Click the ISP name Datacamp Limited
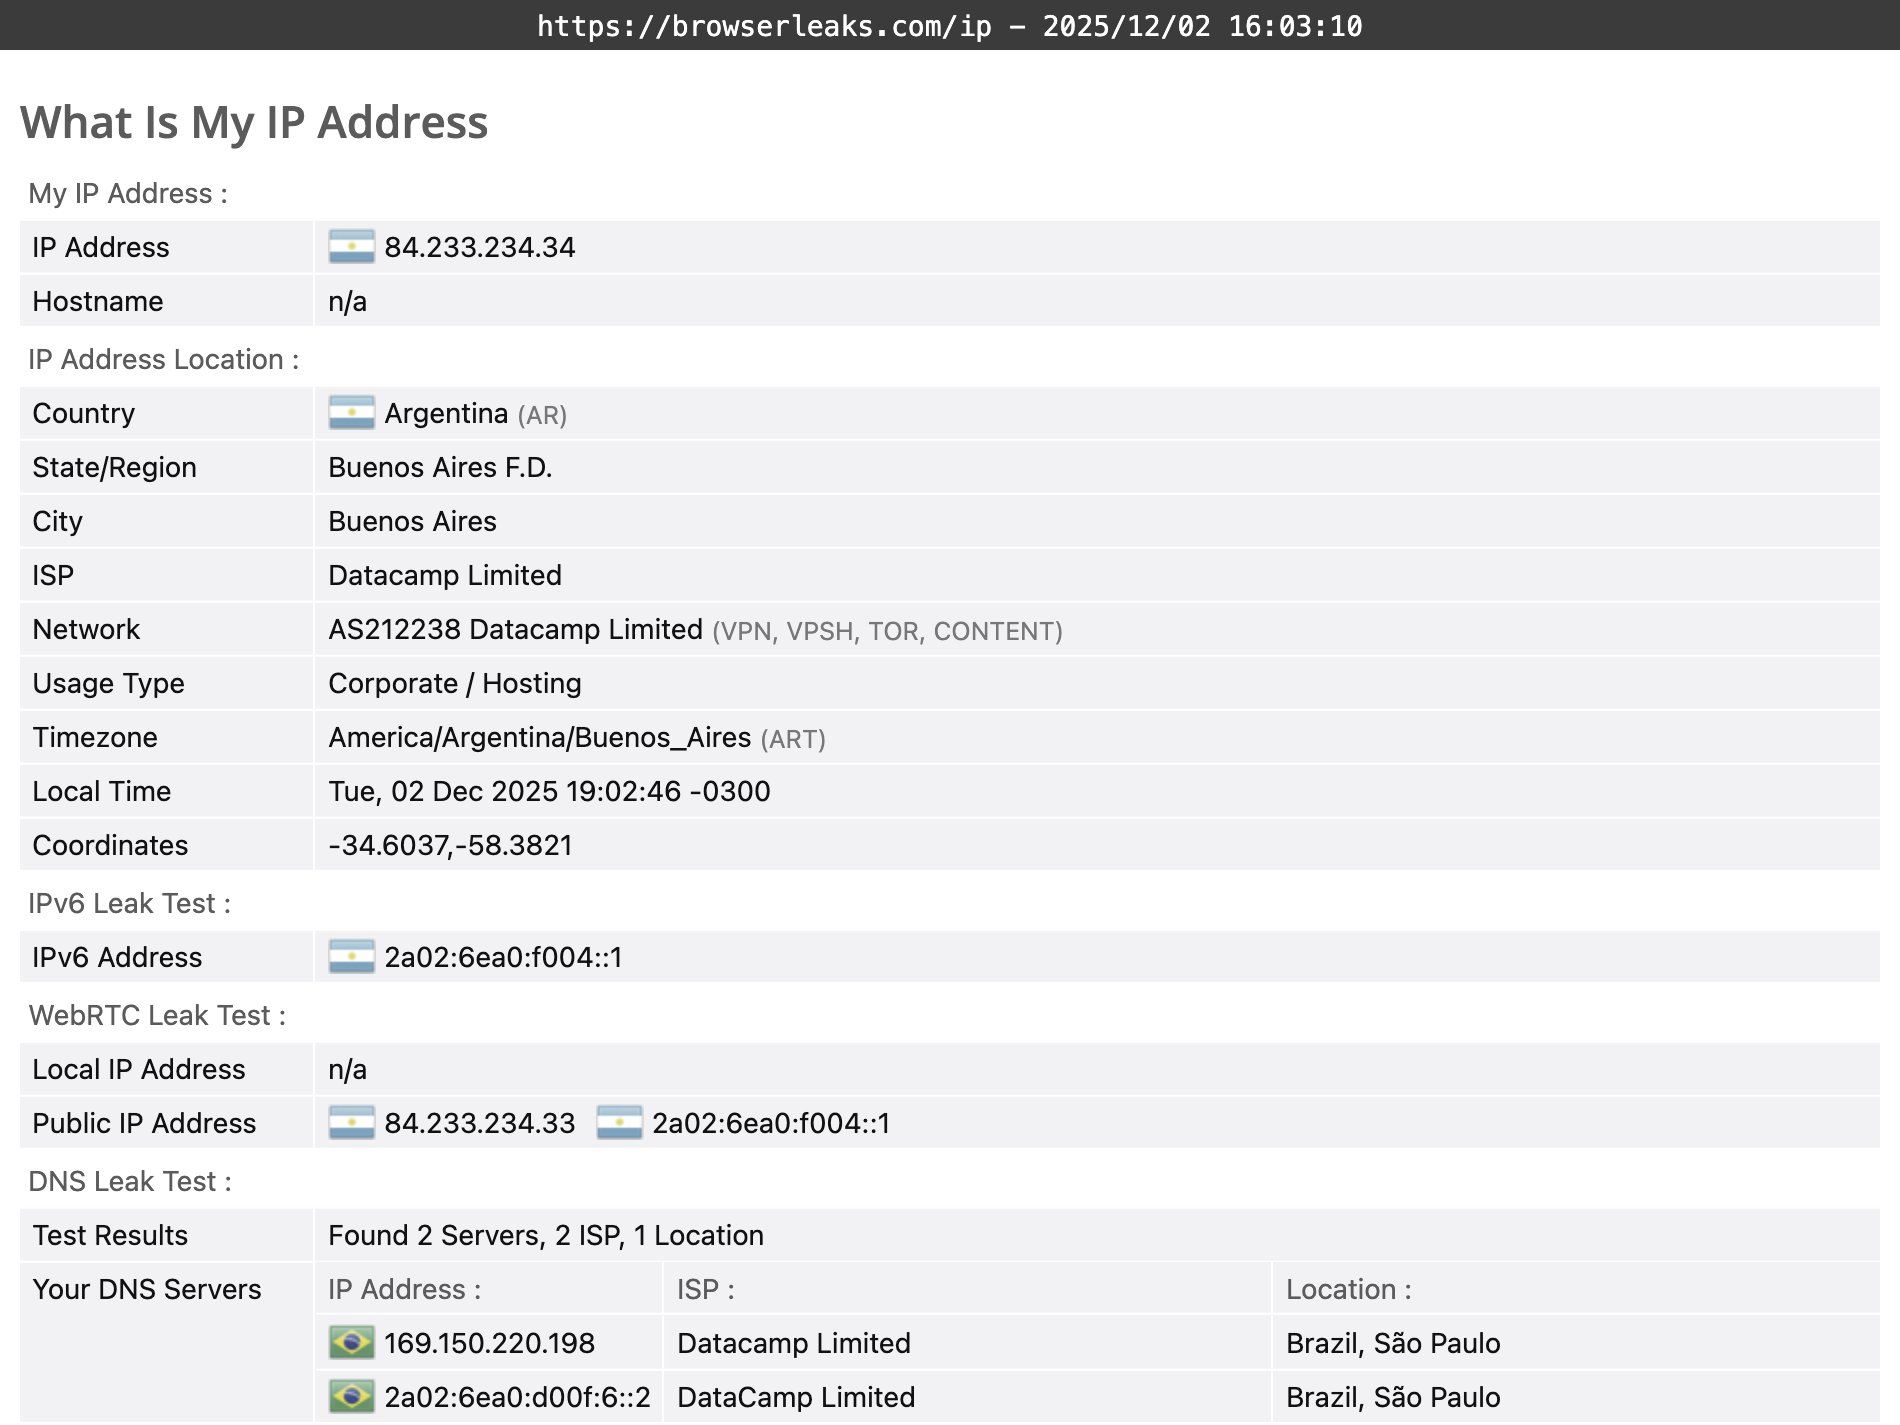Viewport: 1900px width, 1425px height. pyautogui.click(x=445, y=575)
